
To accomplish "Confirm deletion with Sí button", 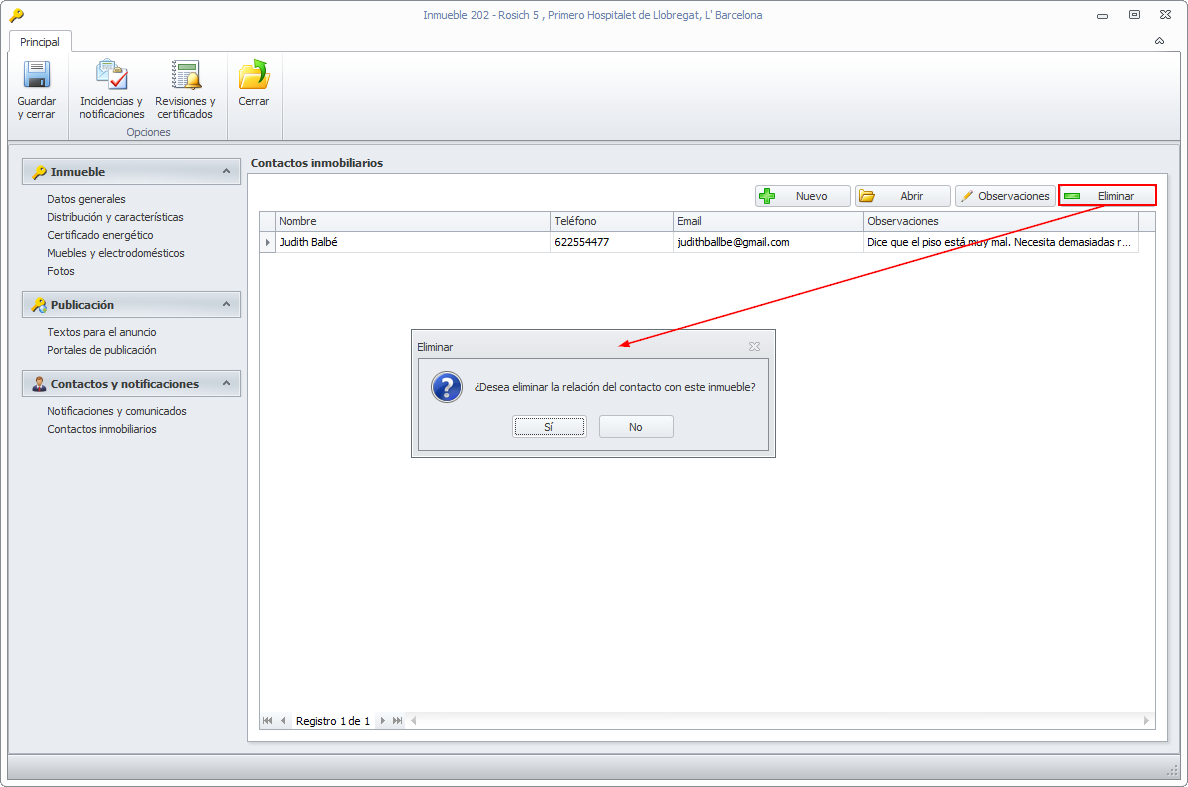I will [549, 427].
